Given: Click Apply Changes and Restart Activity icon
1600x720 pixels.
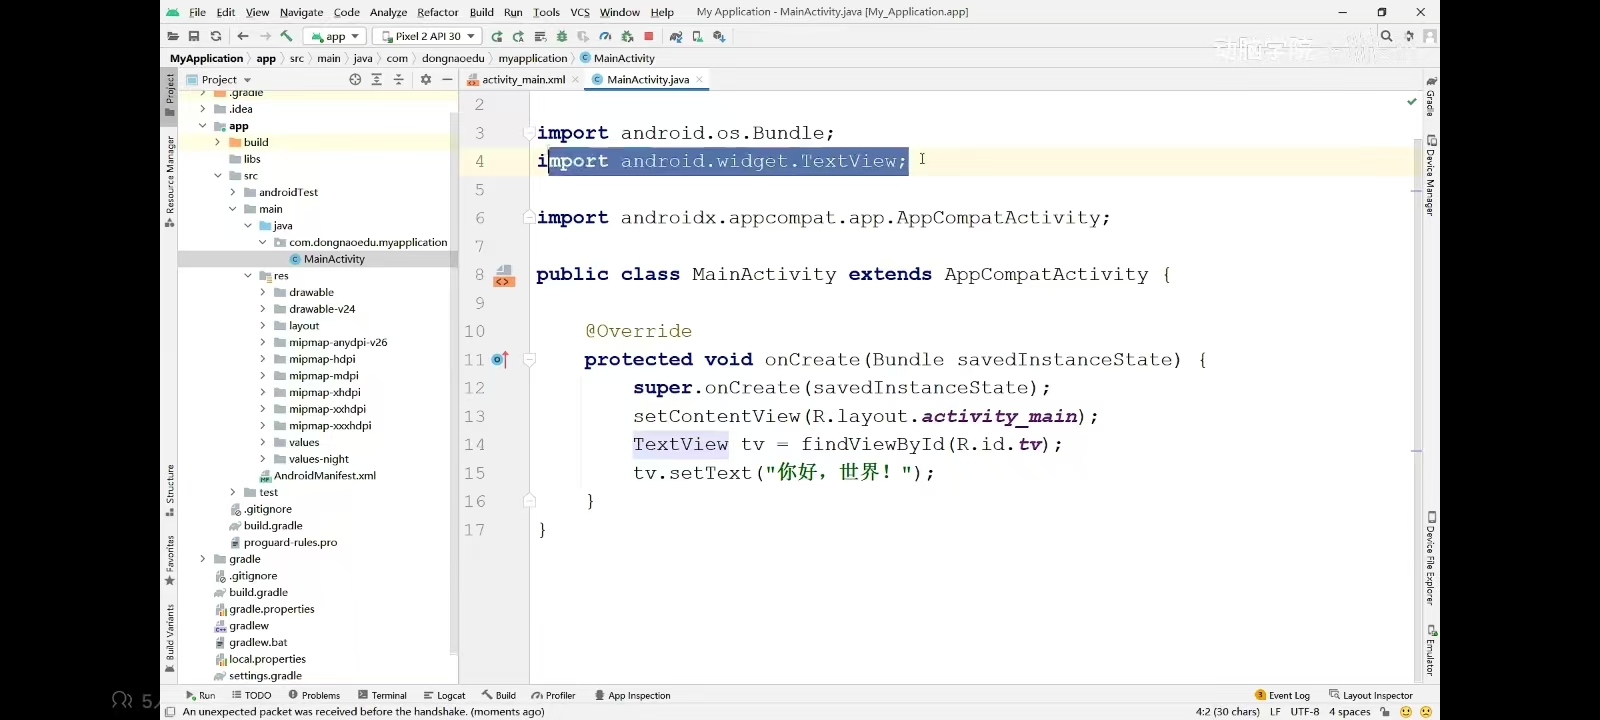Looking at the screenshot, I should click(518, 36).
